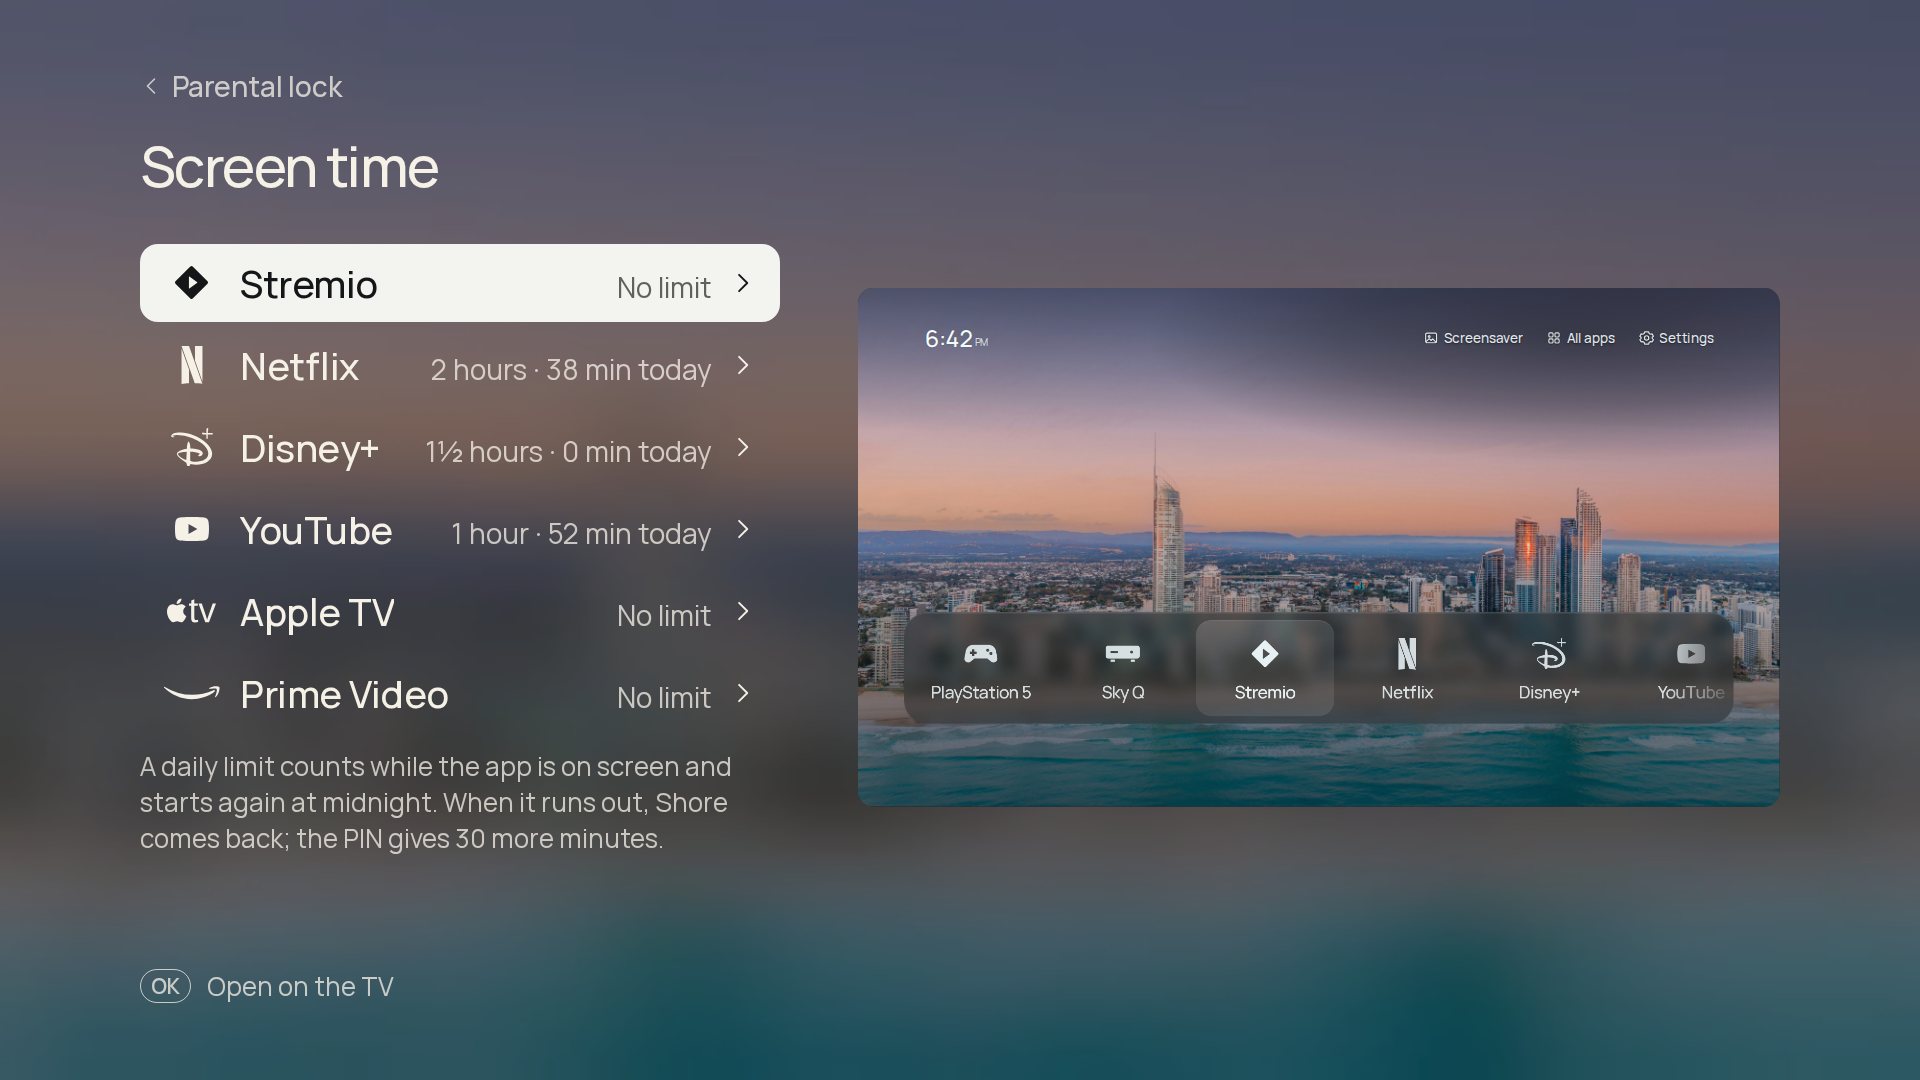Click the Screensaver picture icon
The width and height of the screenshot is (1920, 1080).
(1431, 338)
